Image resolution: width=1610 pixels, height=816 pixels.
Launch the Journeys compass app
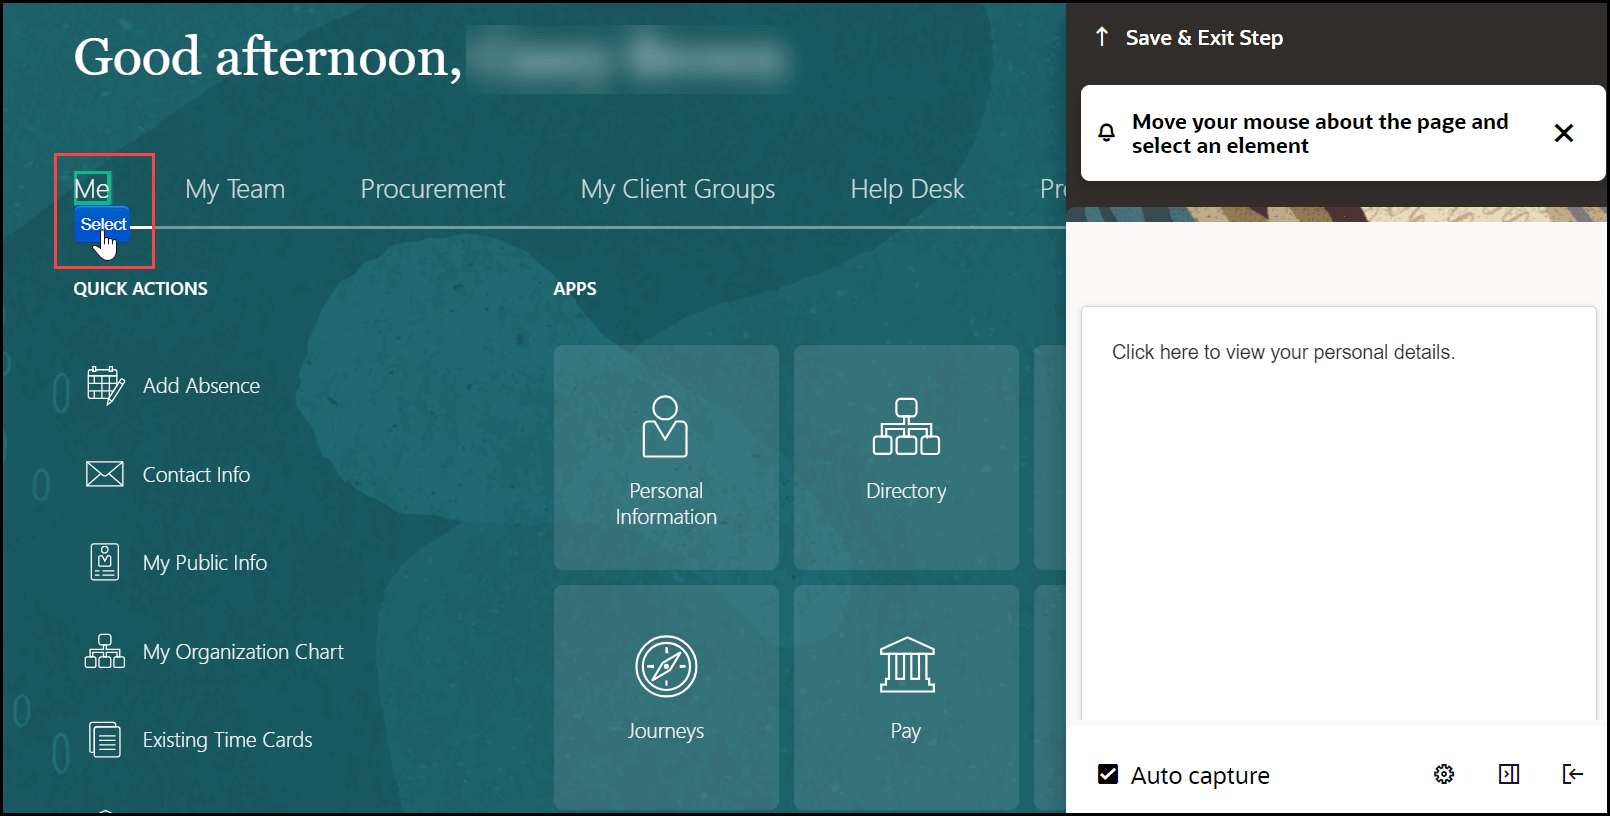coord(666,698)
